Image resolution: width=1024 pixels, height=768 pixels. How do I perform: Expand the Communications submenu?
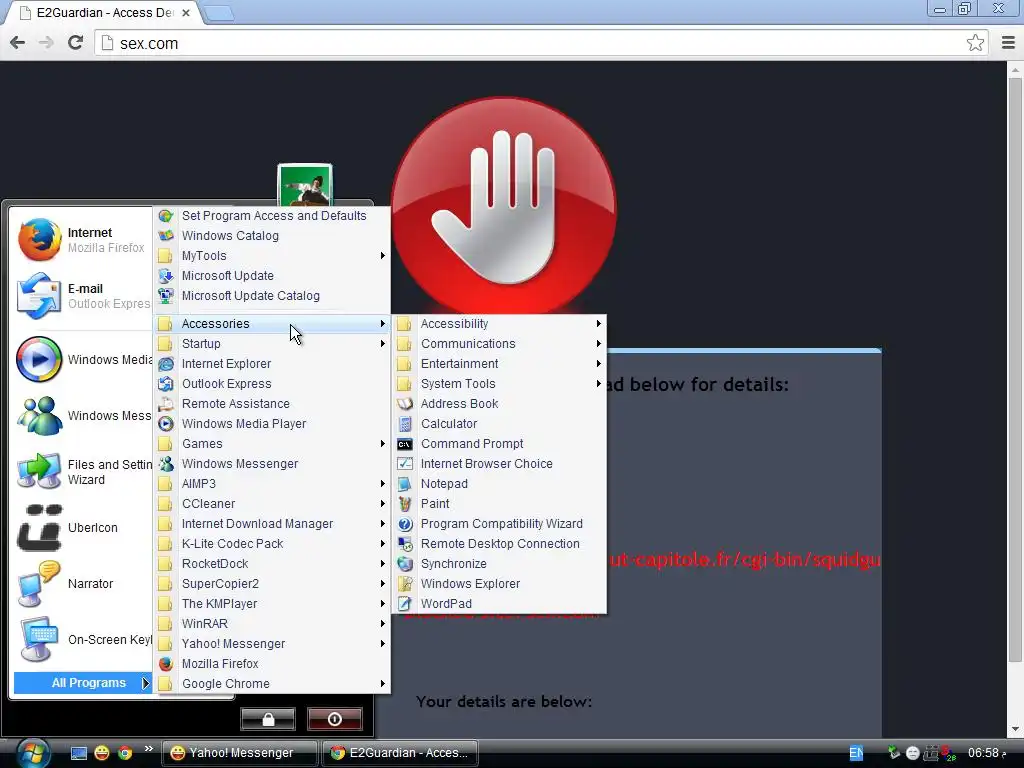tap(499, 344)
